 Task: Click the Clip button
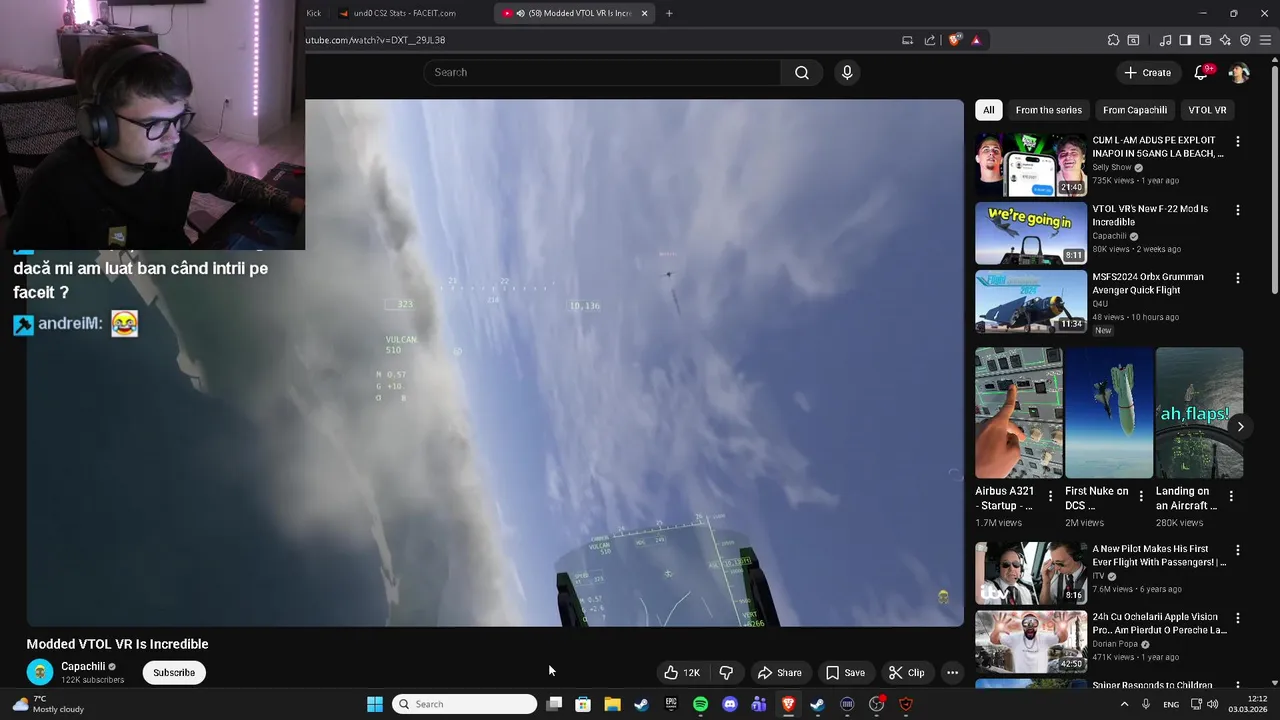click(907, 673)
